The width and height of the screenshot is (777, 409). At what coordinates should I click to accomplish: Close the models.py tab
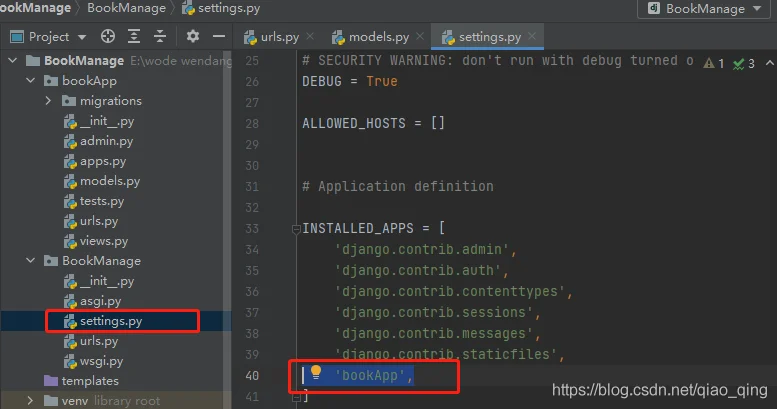click(x=420, y=36)
